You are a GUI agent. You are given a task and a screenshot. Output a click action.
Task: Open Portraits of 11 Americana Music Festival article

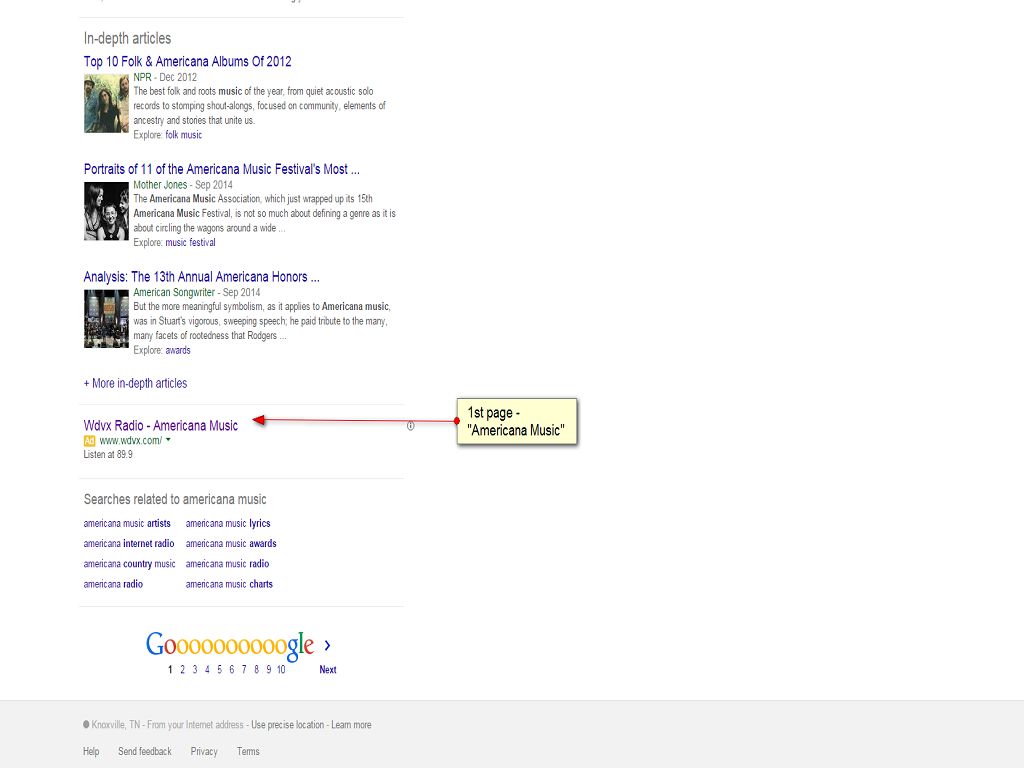pos(221,169)
